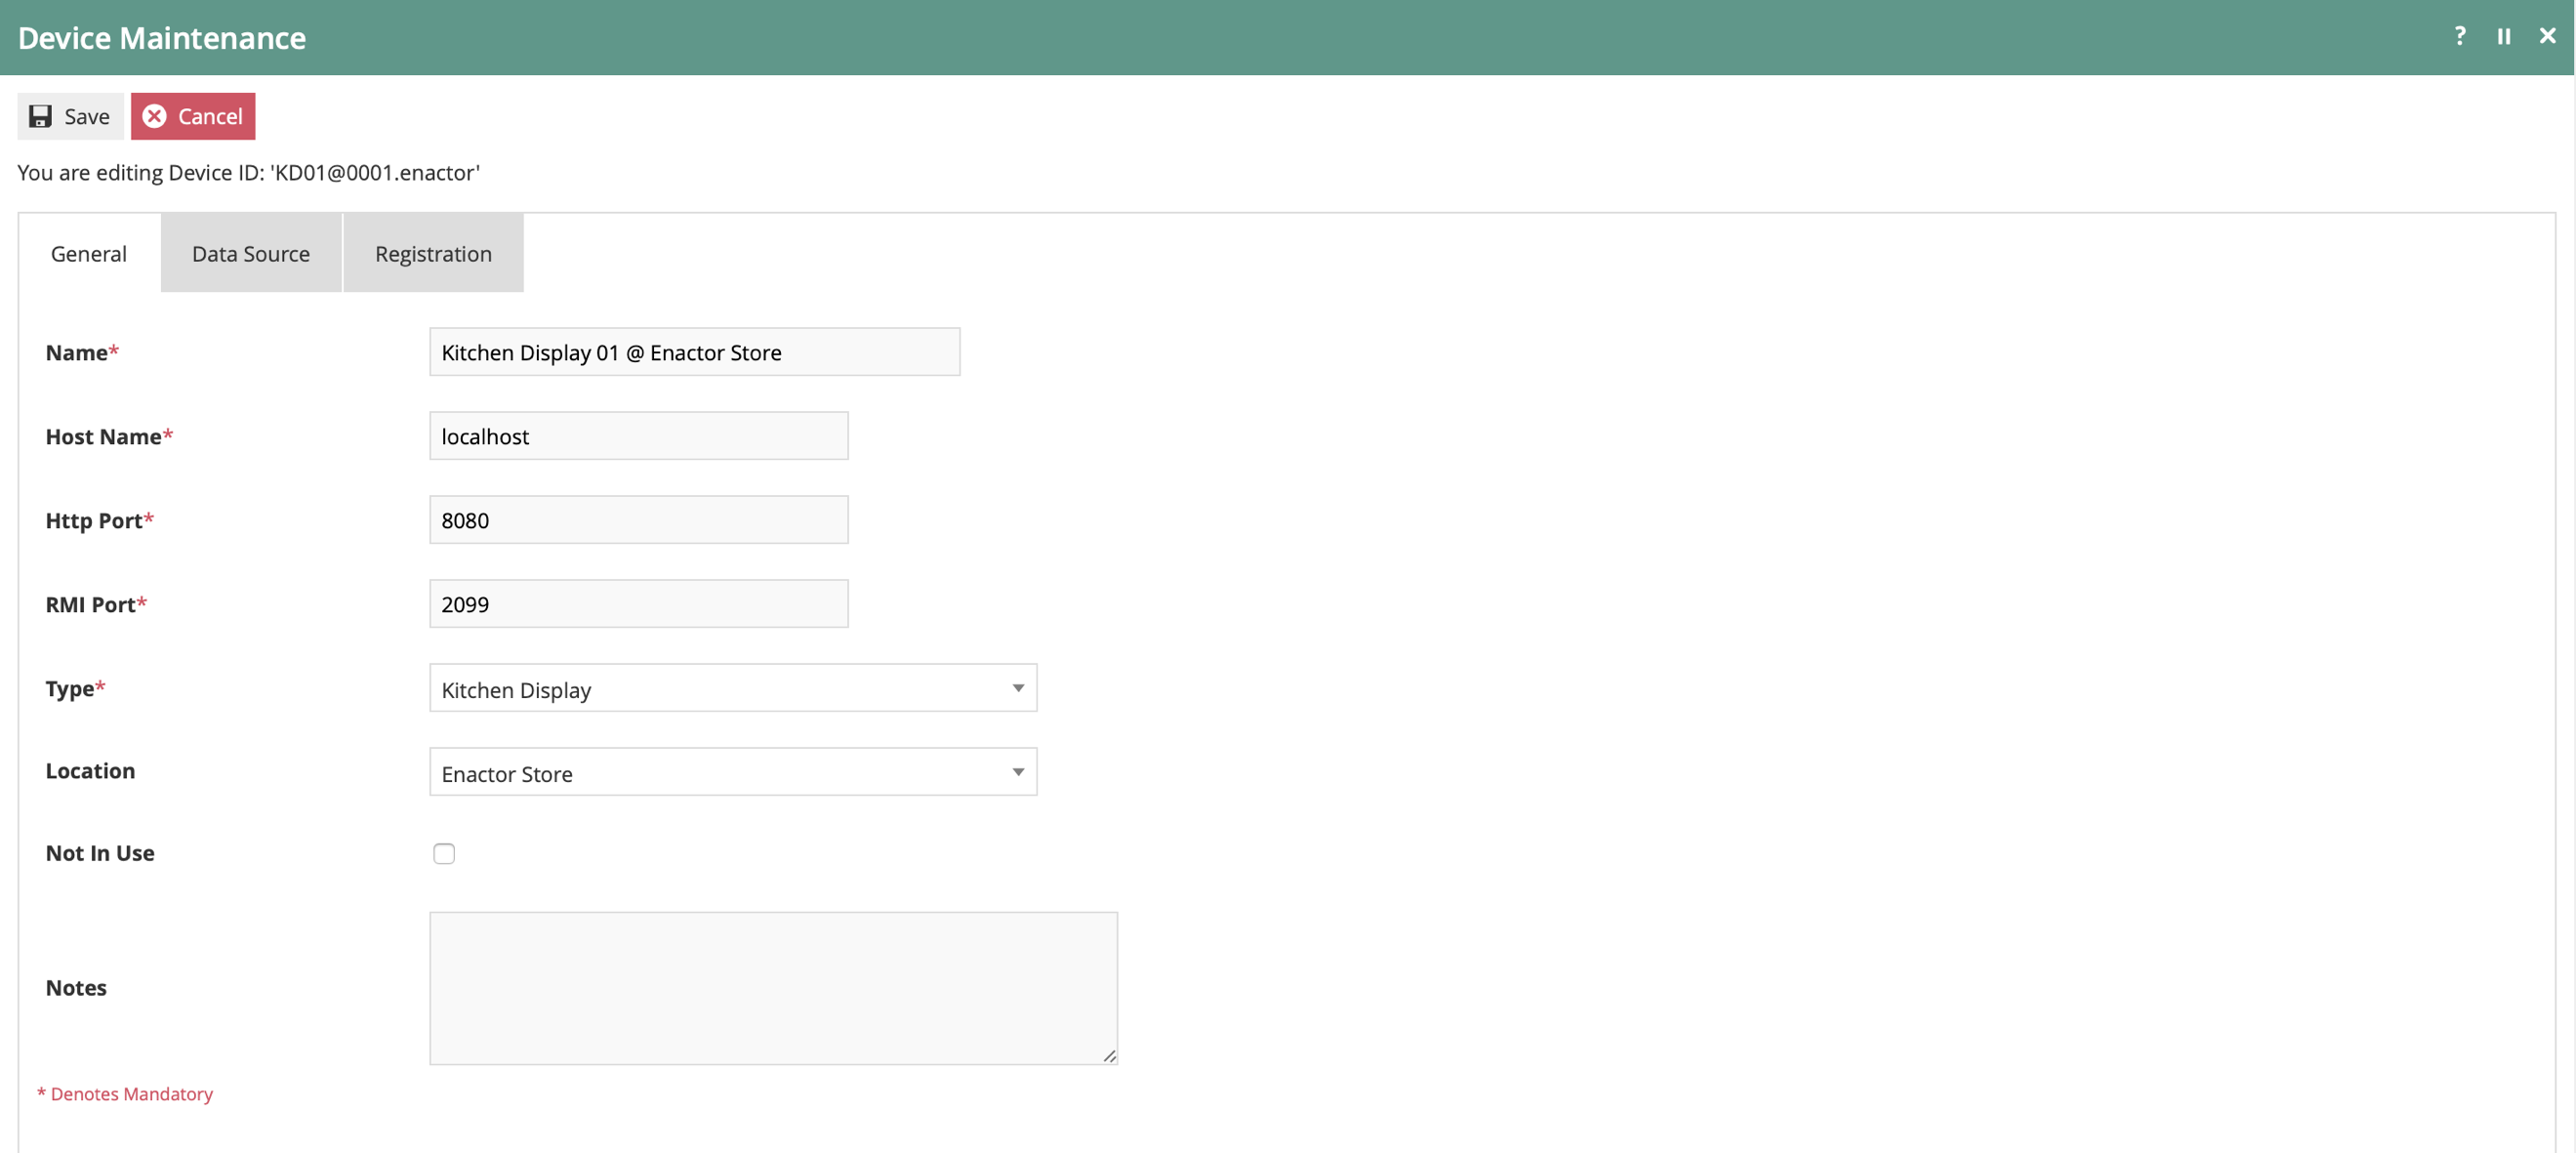Toggle the Not In Use checkbox

coord(444,853)
